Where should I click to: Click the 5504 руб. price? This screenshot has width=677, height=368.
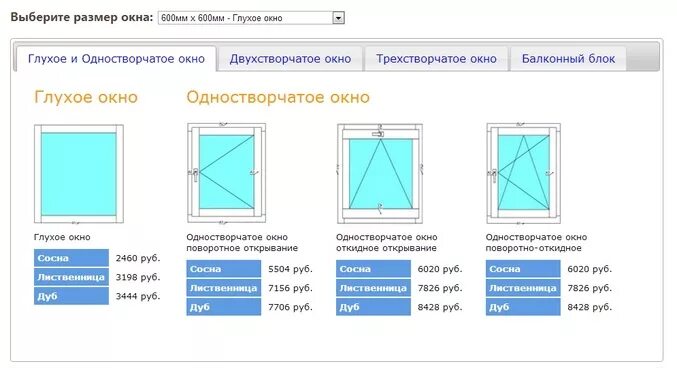[x=290, y=269]
